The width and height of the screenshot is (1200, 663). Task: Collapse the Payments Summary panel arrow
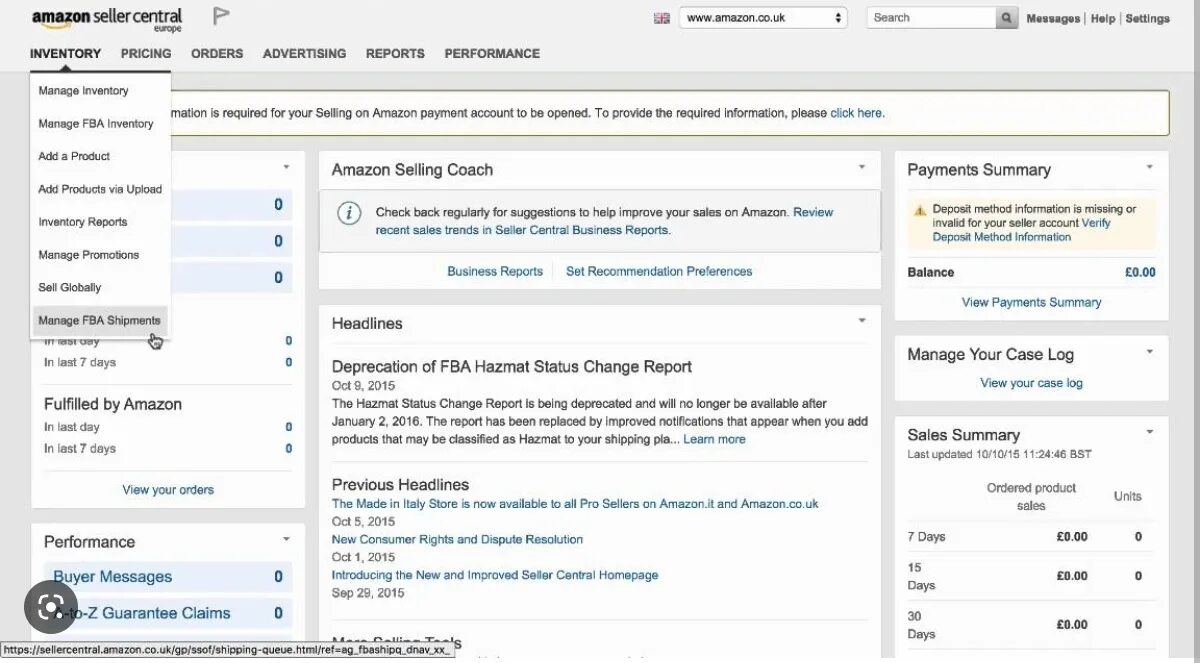[x=1150, y=167]
